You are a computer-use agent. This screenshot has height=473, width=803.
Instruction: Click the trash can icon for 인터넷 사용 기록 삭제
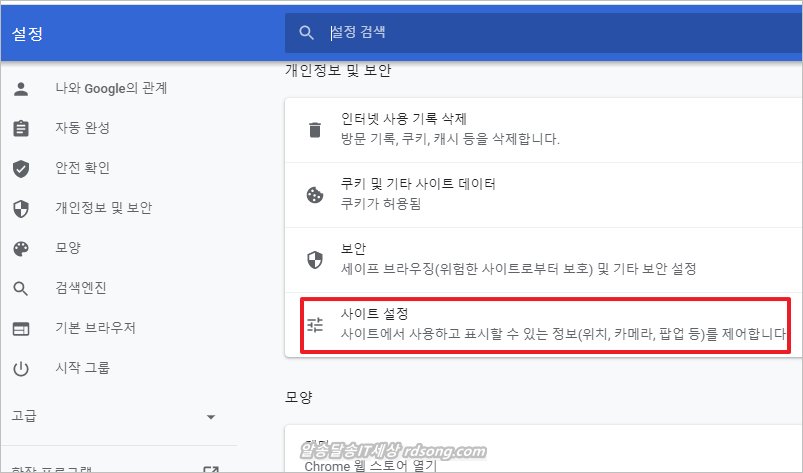click(315, 129)
